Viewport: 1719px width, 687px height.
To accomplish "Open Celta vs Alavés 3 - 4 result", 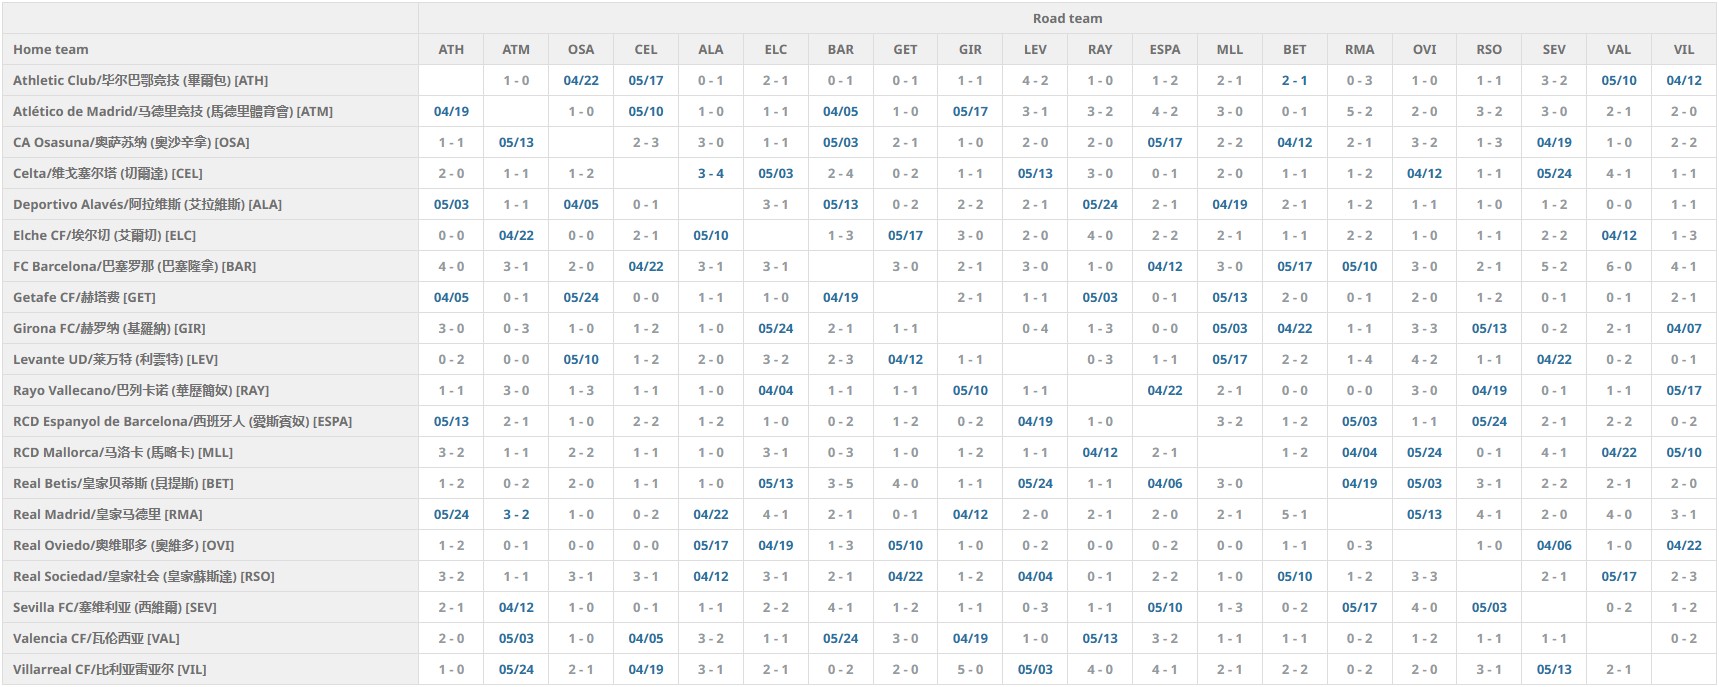I will tap(710, 173).
